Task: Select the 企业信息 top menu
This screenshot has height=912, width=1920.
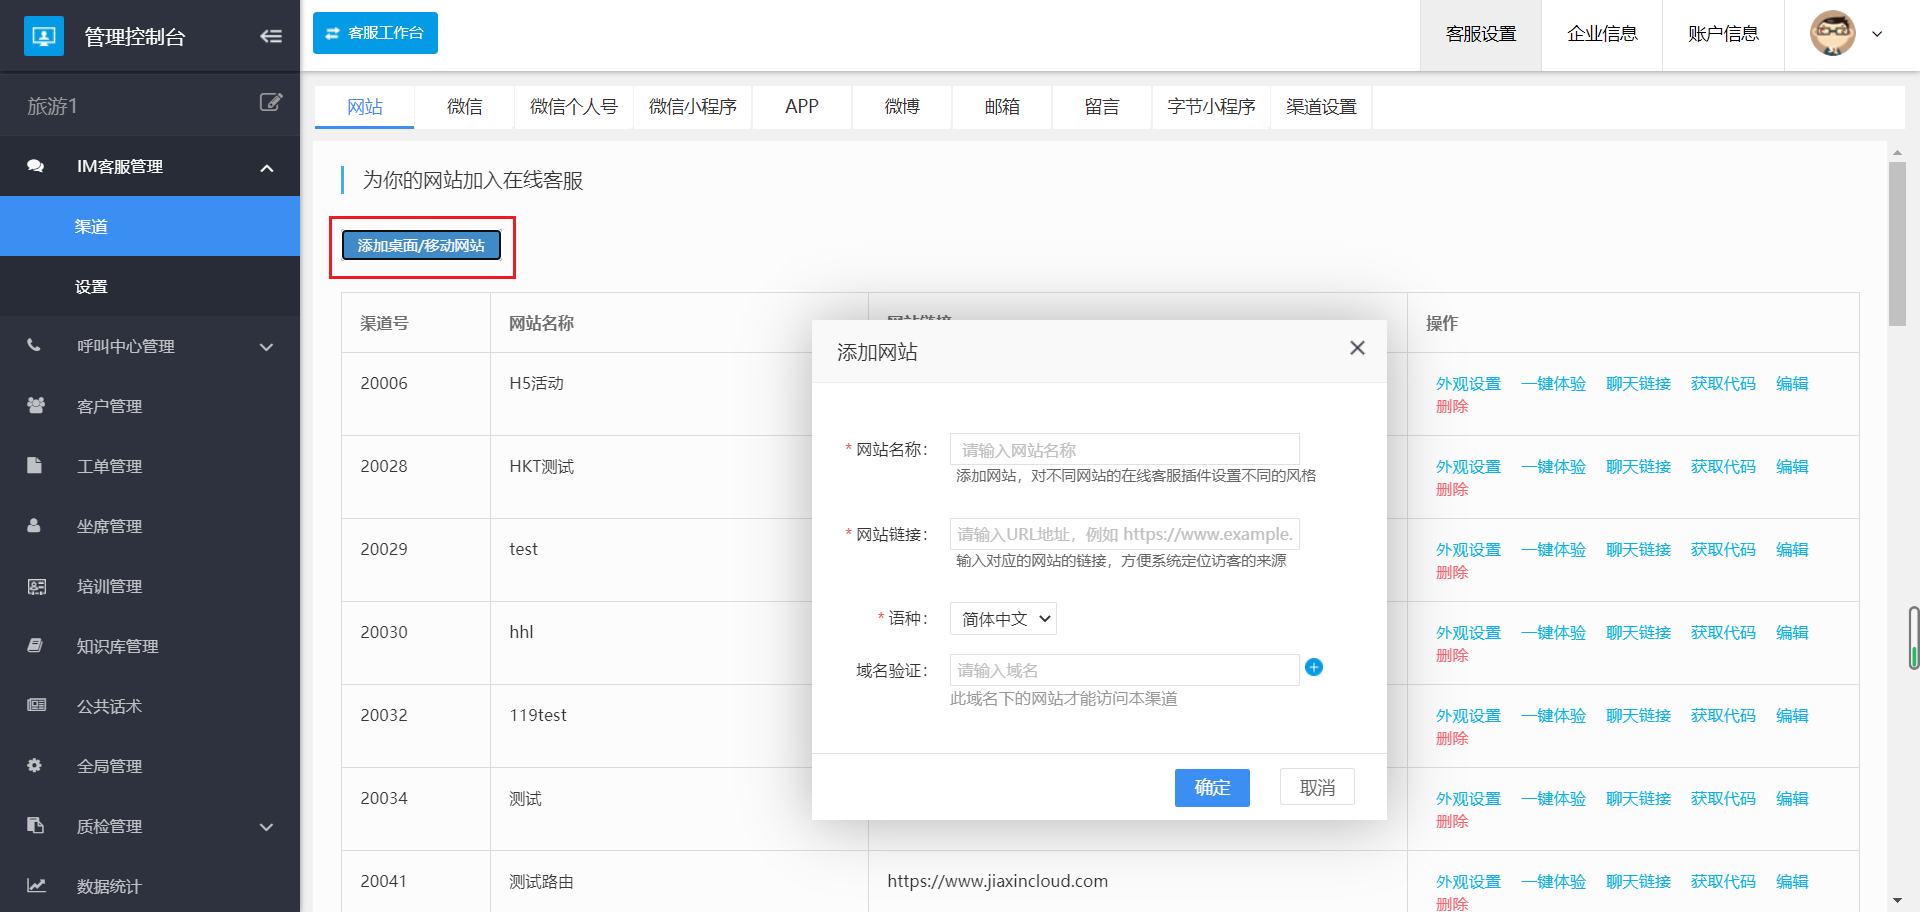Action: point(1602,35)
